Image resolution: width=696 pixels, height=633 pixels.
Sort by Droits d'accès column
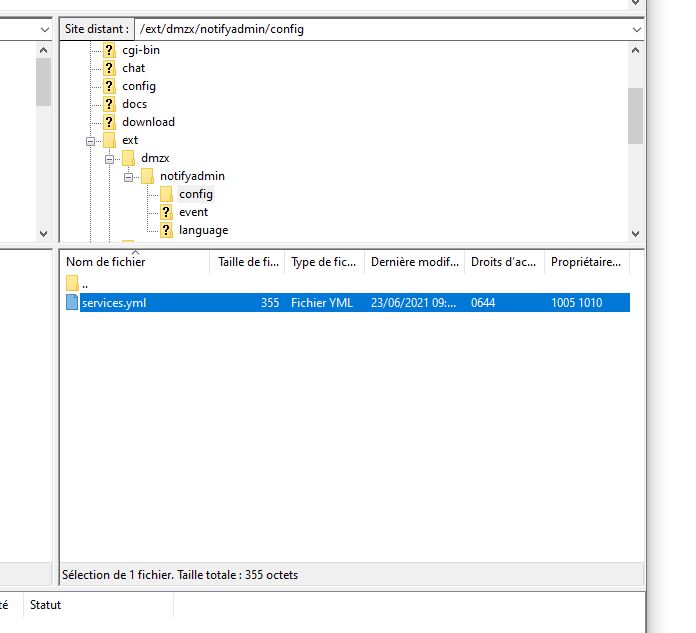click(x=504, y=262)
